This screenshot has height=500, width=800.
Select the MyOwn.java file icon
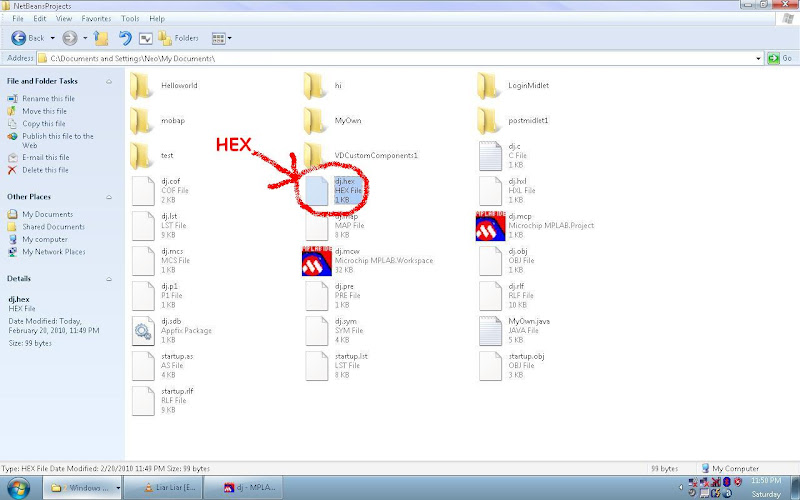click(x=490, y=331)
